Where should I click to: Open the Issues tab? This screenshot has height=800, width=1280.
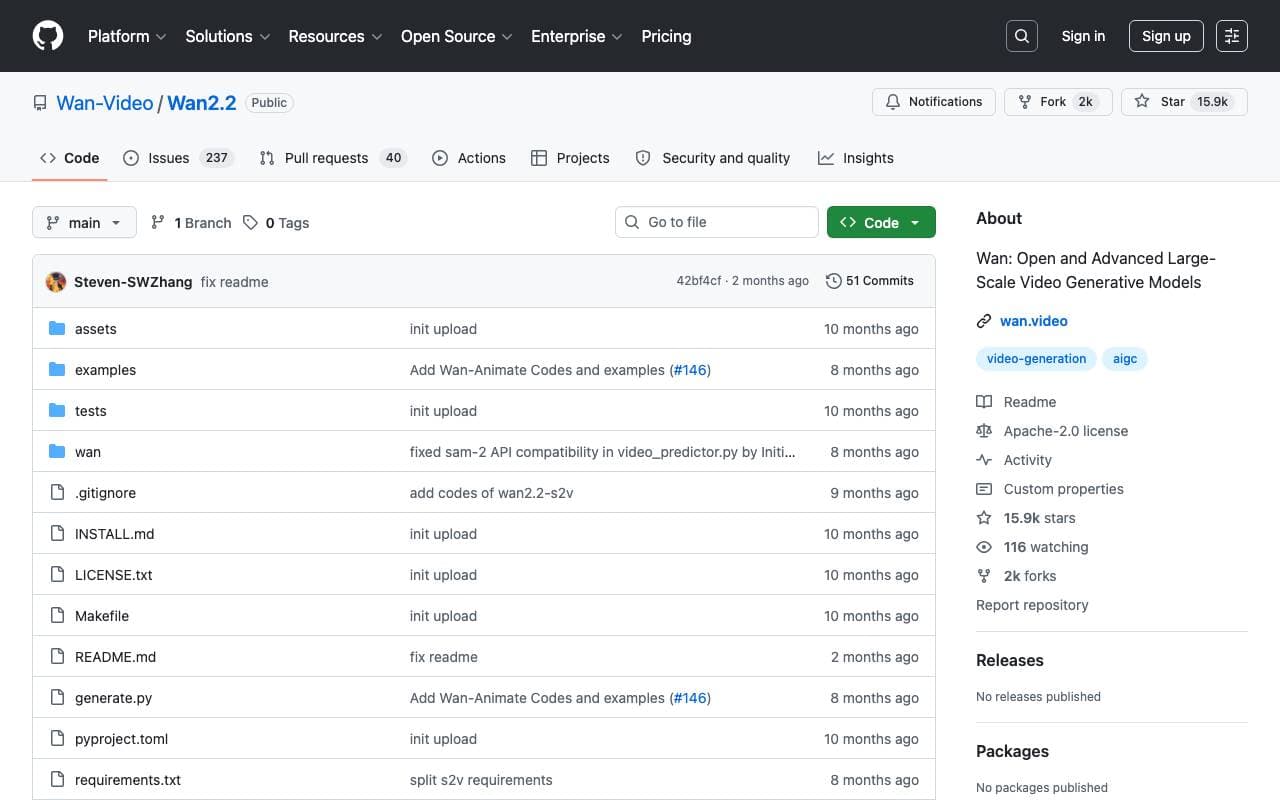pos(178,158)
